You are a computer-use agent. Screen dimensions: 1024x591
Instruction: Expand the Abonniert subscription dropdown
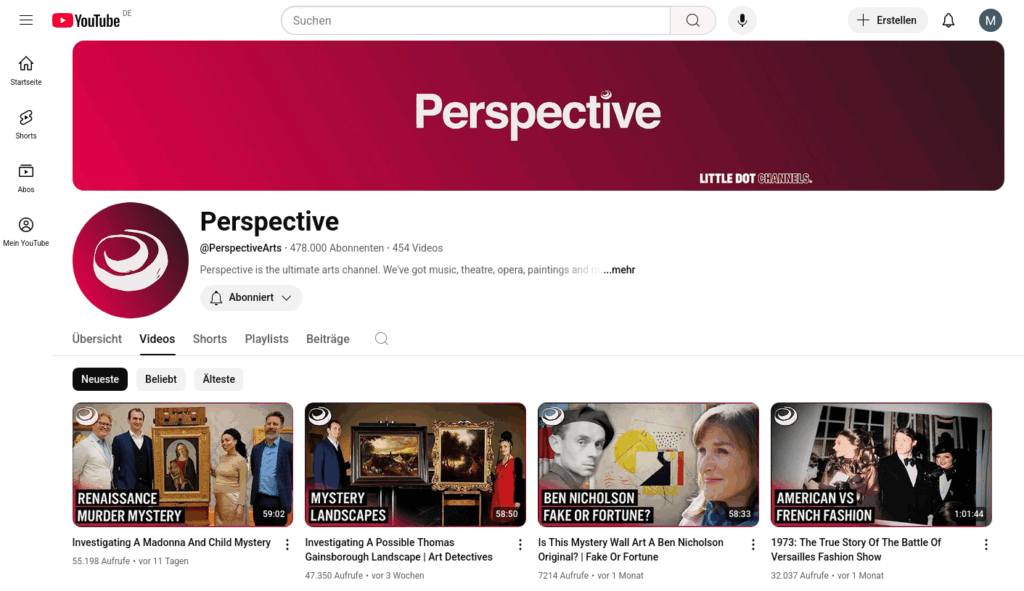[x=251, y=298]
